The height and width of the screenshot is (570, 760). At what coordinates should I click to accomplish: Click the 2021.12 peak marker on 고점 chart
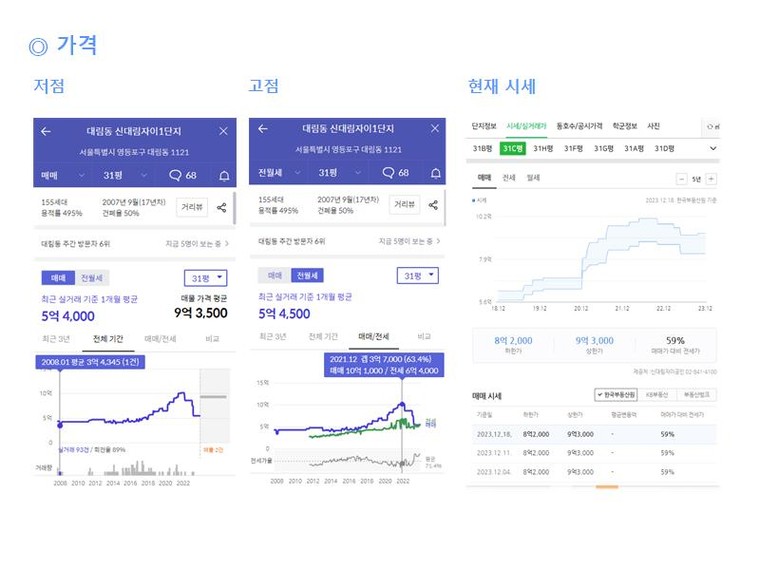point(402,404)
